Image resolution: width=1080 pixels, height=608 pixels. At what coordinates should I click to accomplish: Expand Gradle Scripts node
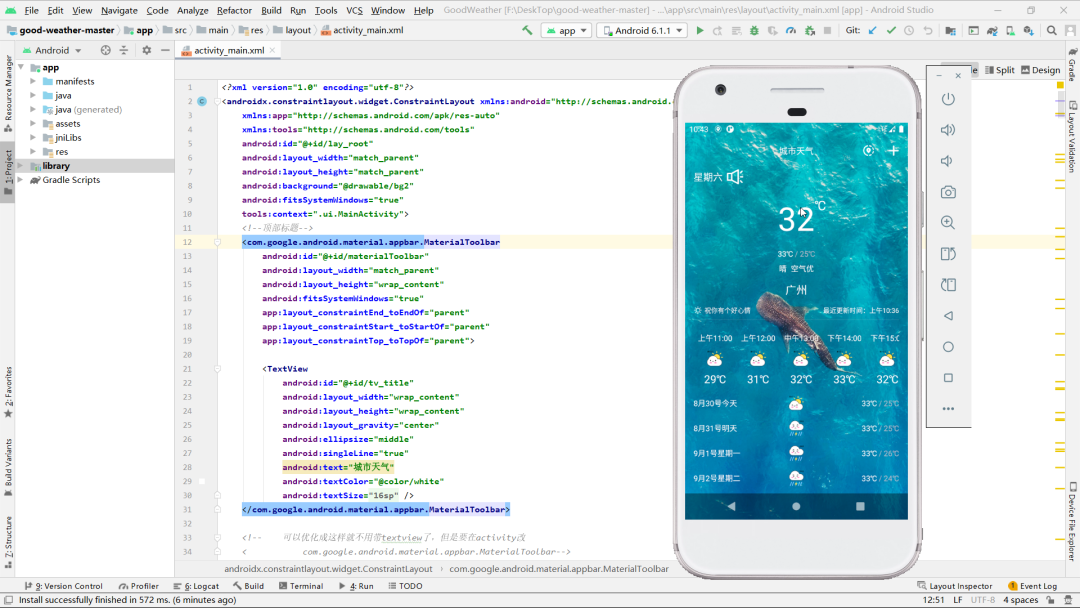tap(21, 180)
